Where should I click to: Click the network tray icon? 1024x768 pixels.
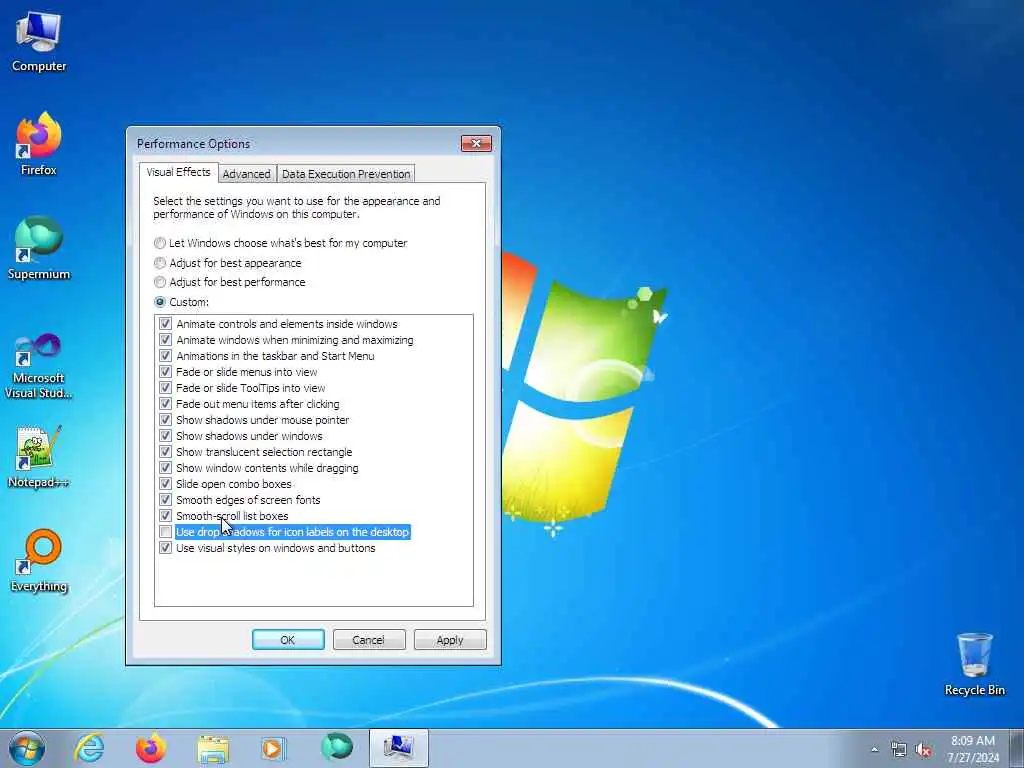tap(899, 750)
